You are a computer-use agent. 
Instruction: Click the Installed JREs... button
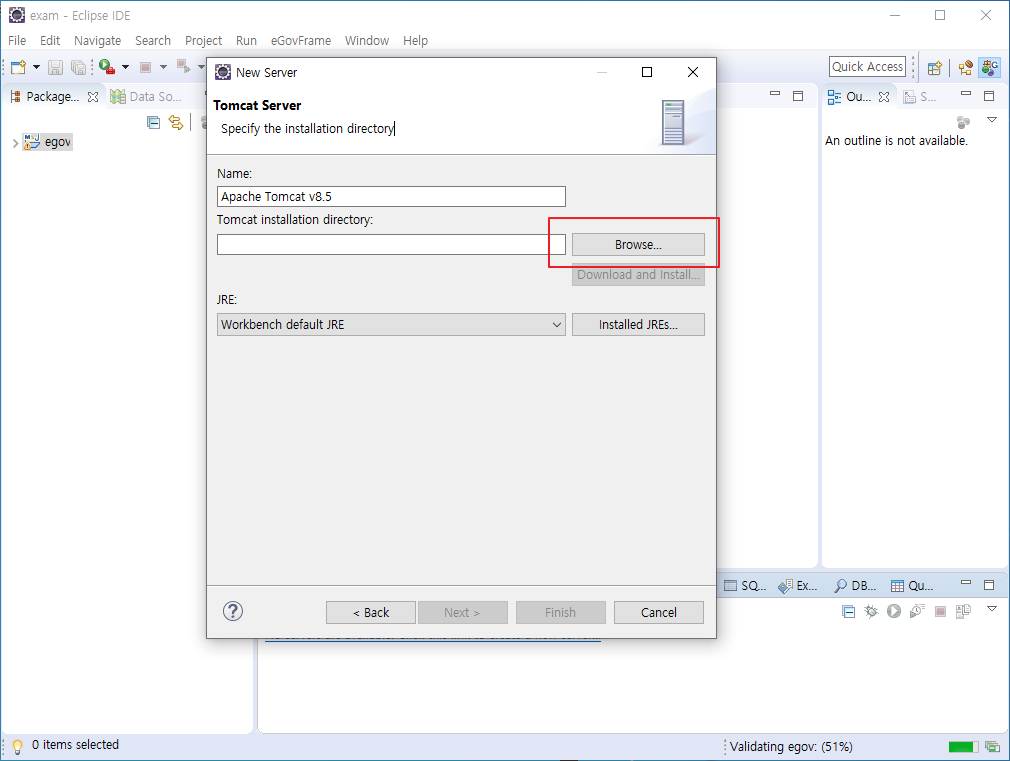tap(638, 325)
